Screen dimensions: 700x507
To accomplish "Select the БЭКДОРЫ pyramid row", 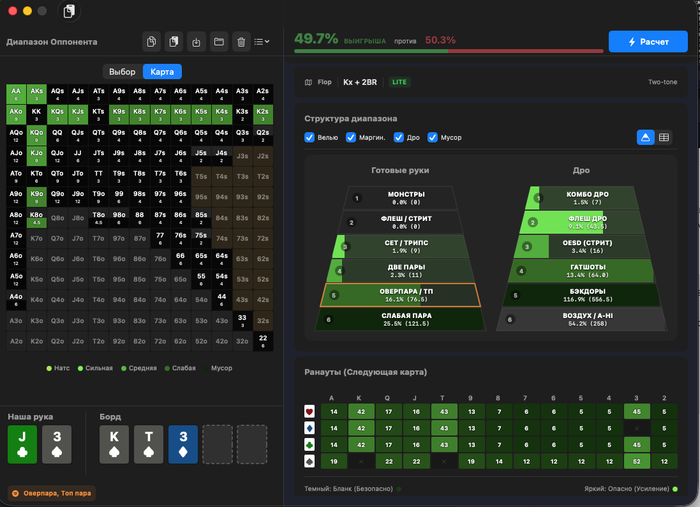I will (582, 295).
